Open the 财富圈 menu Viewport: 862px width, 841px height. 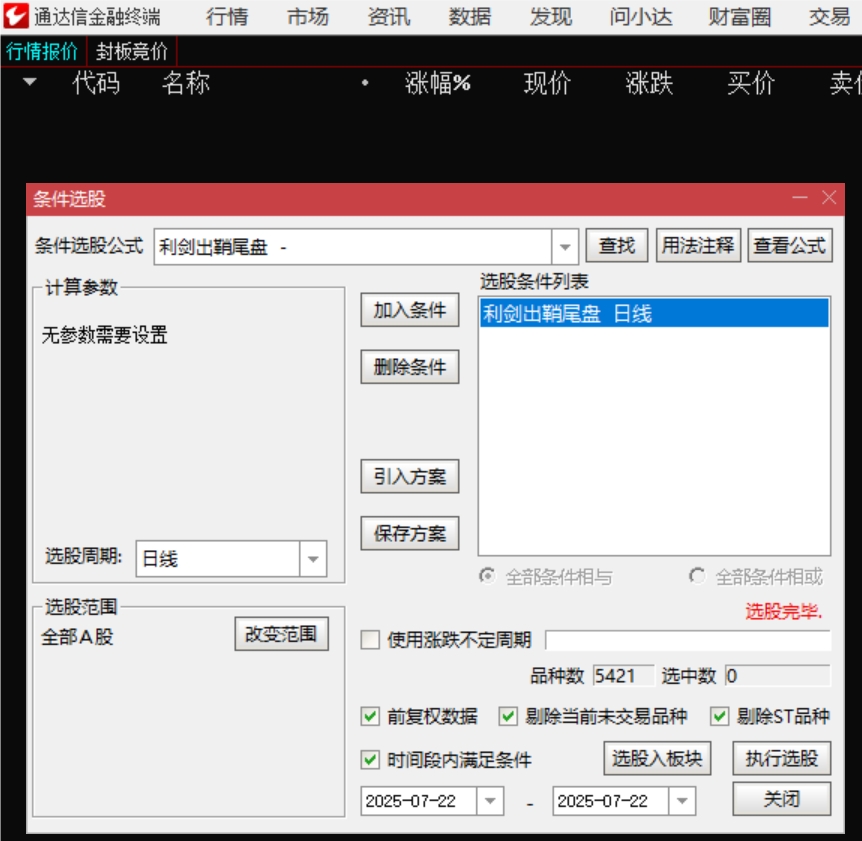pyautogui.click(x=739, y=16)
